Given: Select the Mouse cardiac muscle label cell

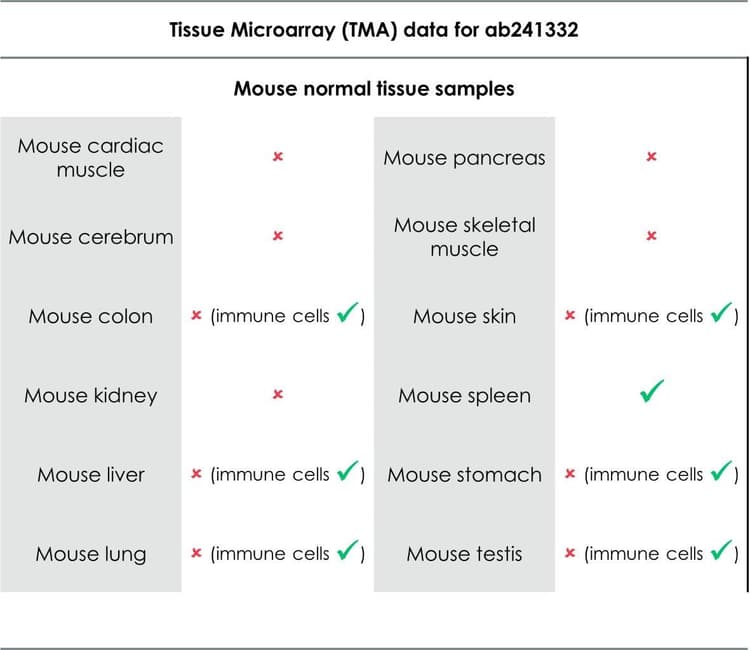Looking at the screenshot, I should pyautogui.click(x=91, y=157).
